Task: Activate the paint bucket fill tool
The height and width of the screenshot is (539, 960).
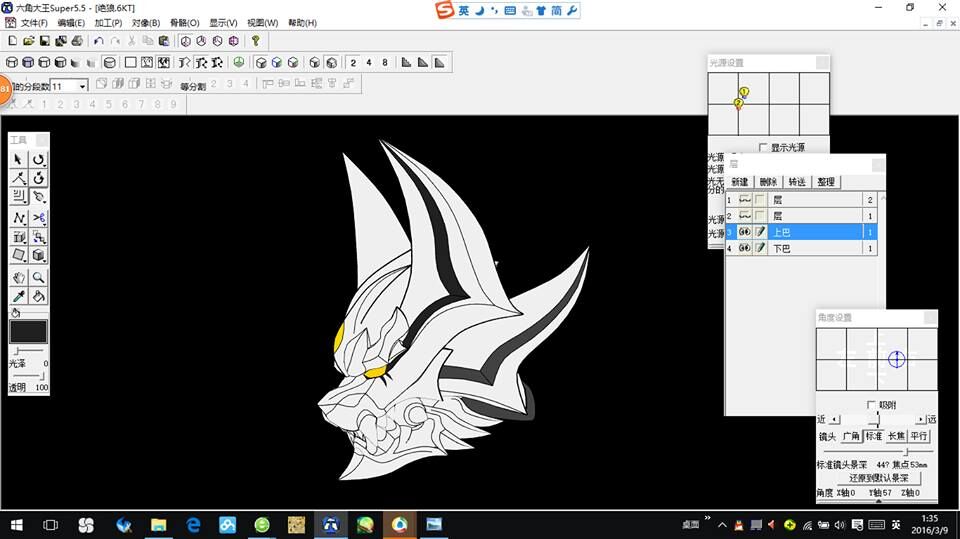Action: (39, 296)
